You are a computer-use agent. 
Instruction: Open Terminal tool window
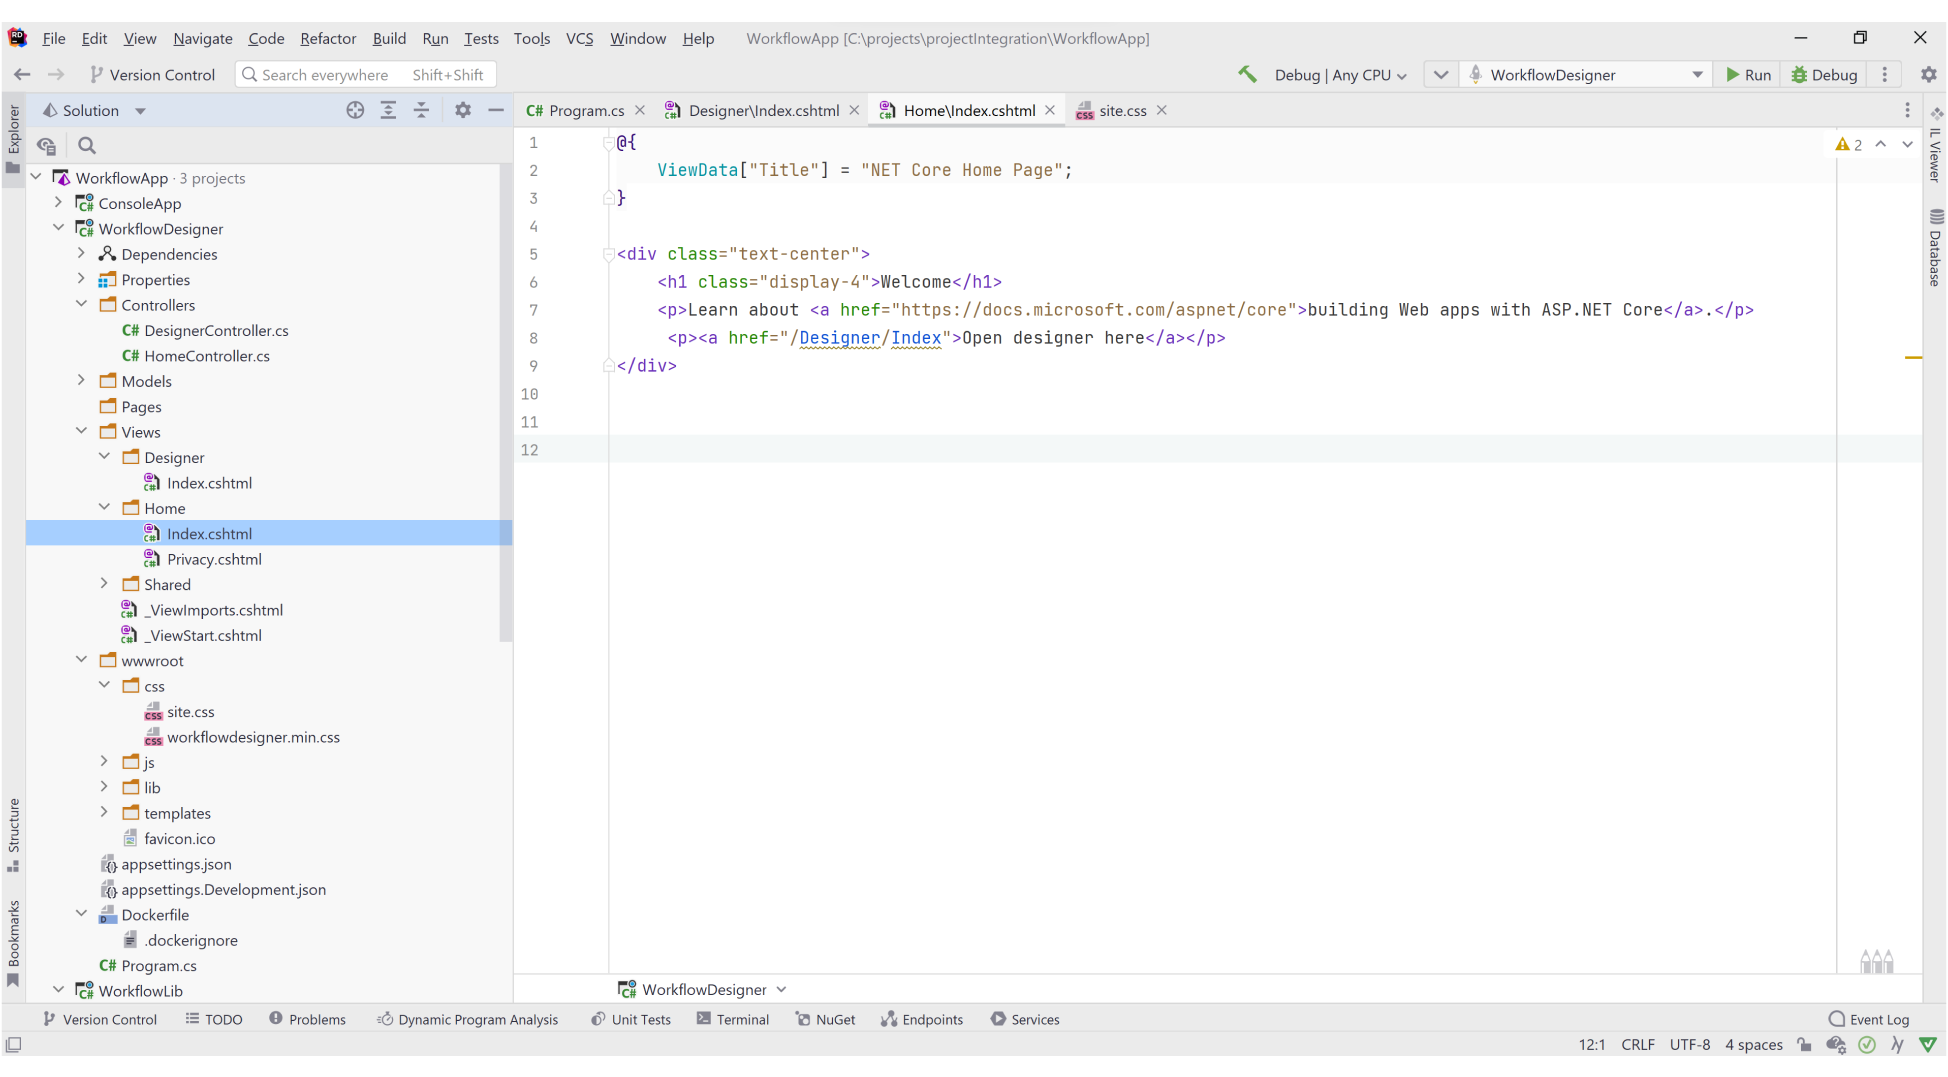click(x=733, y=1019)
